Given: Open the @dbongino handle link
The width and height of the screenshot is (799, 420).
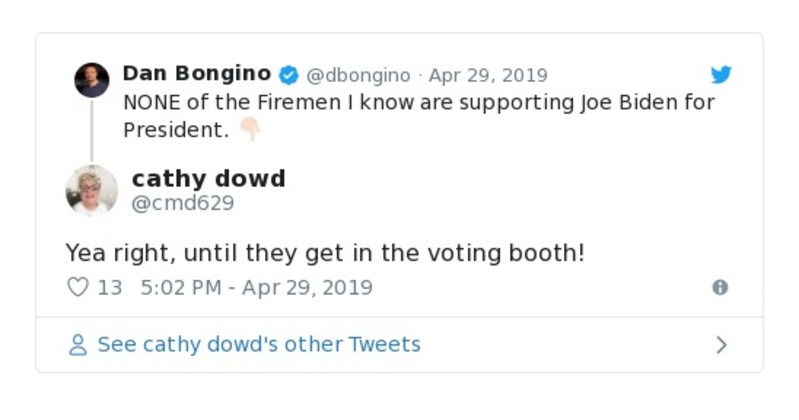Looking at the screenshot, I should click(x=358, y=75).
